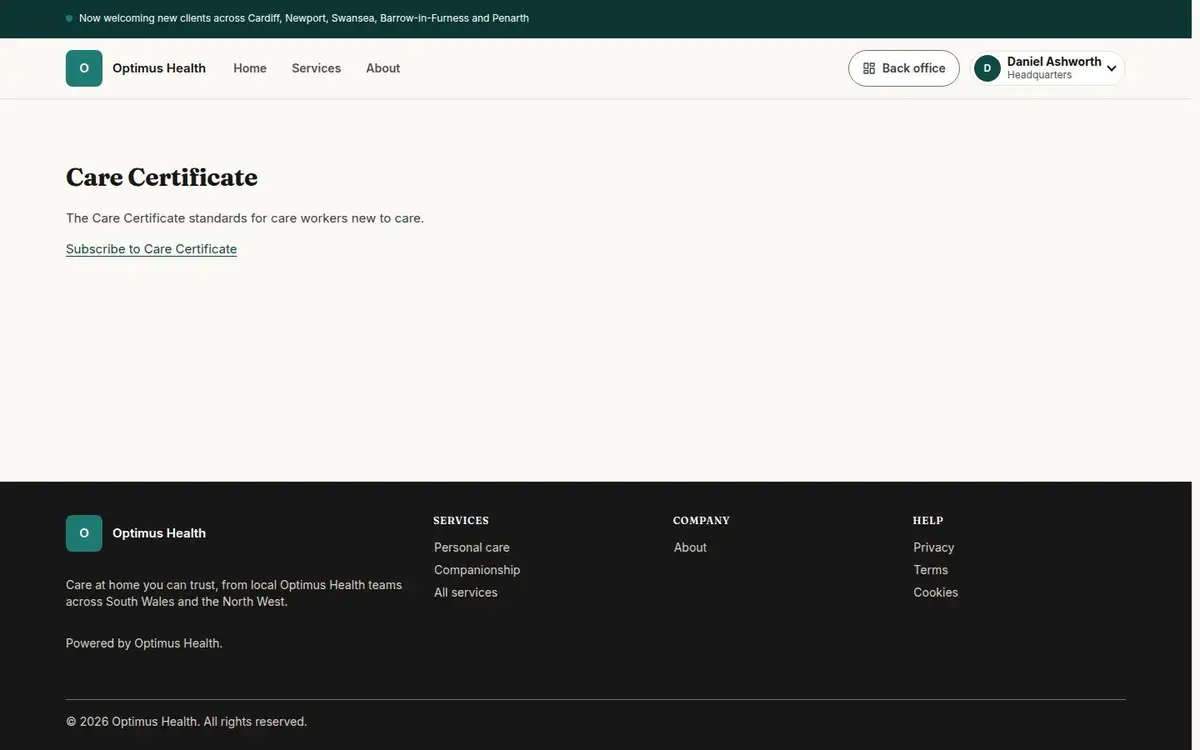The width and height of the screenshot is (1200, 750).
Task: Open Personal care footer link
Action: 472,547
